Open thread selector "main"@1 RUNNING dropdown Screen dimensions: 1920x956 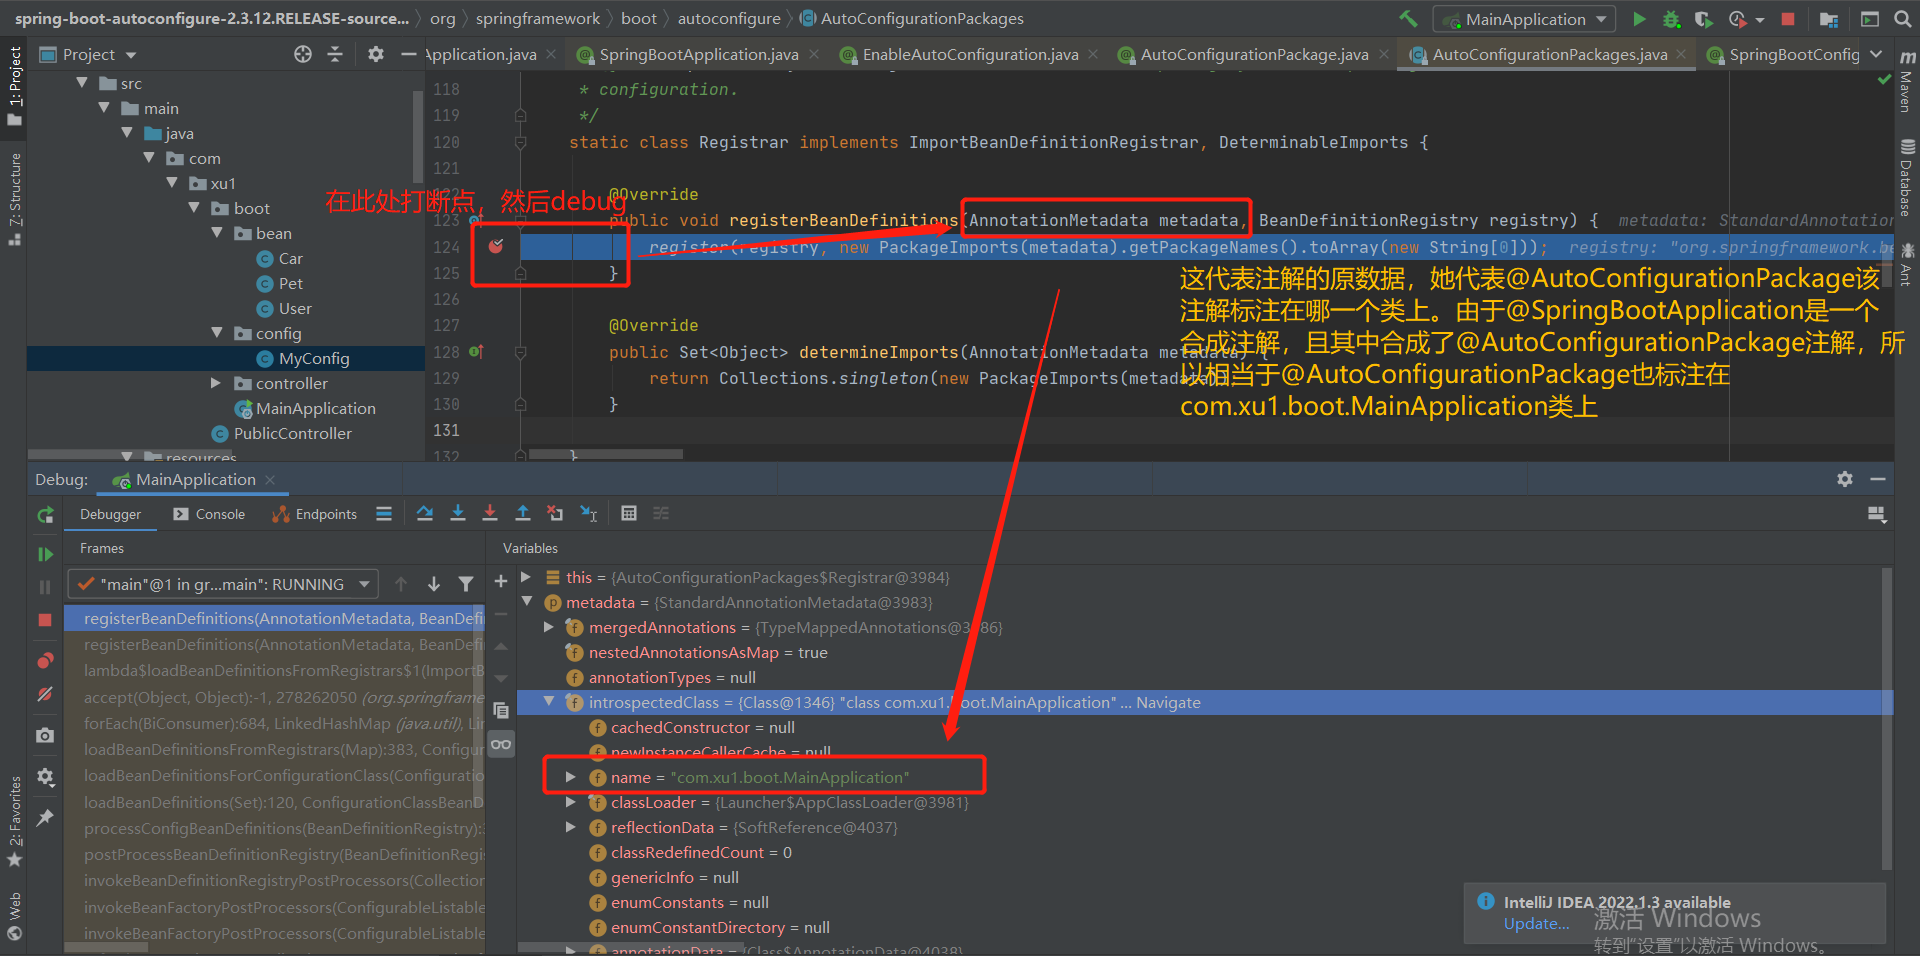pos(224,584)
